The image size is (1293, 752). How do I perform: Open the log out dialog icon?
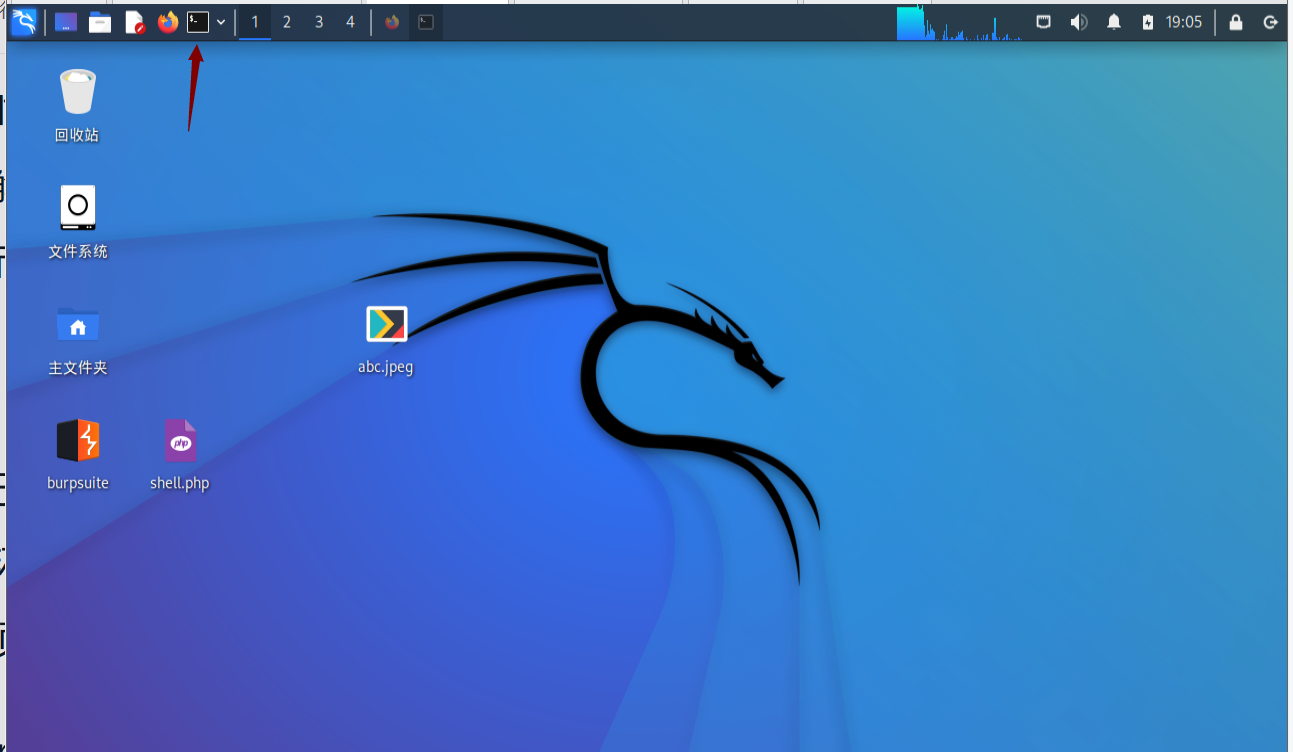click(x=1271, y=22)
